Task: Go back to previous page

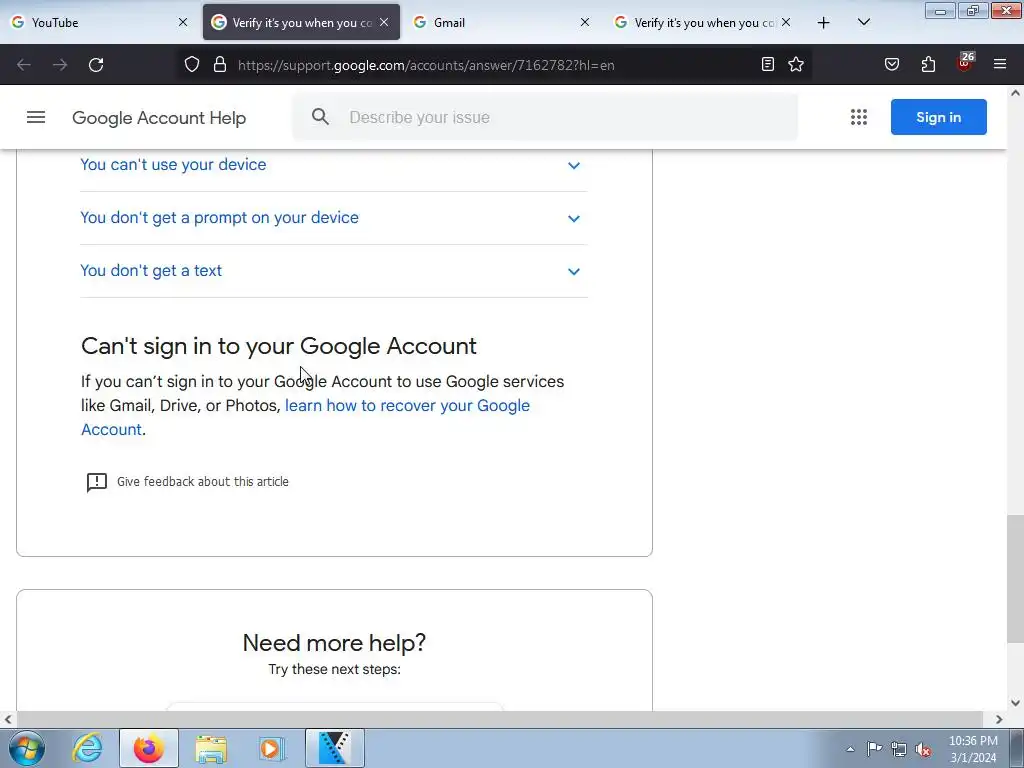Action: 24,65
